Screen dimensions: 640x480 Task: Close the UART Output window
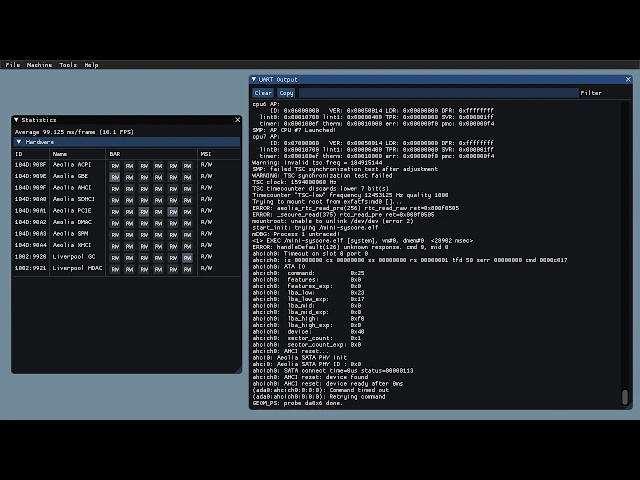tap(628, 79)
